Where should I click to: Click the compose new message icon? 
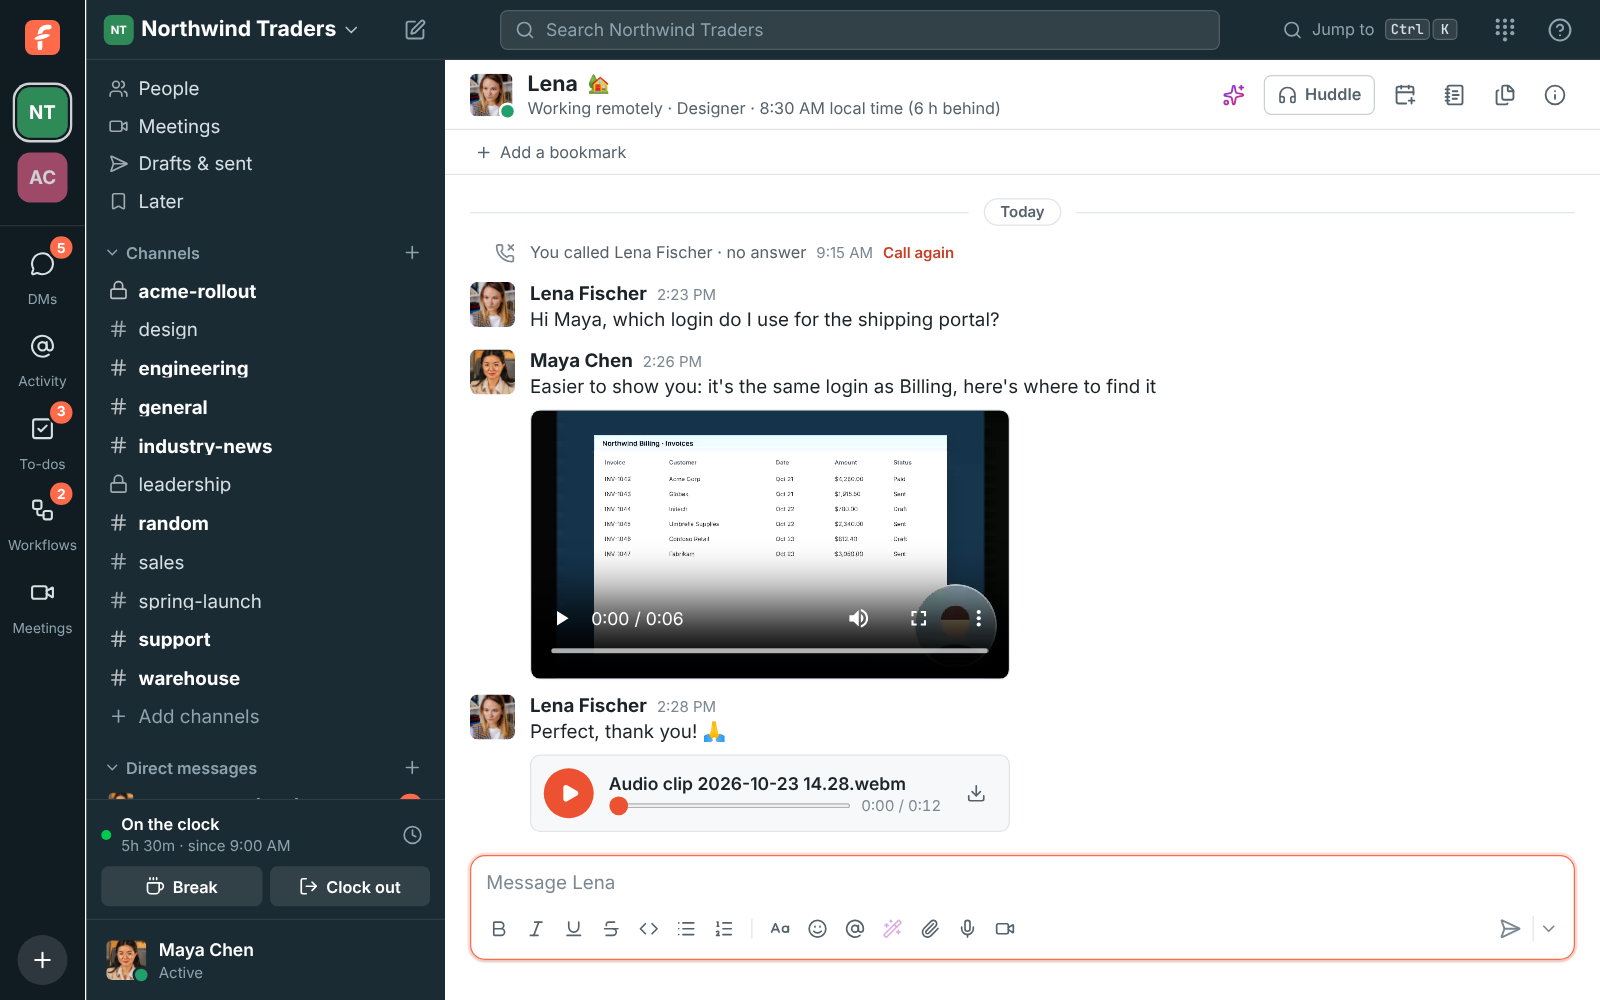(x=415, y=30)
